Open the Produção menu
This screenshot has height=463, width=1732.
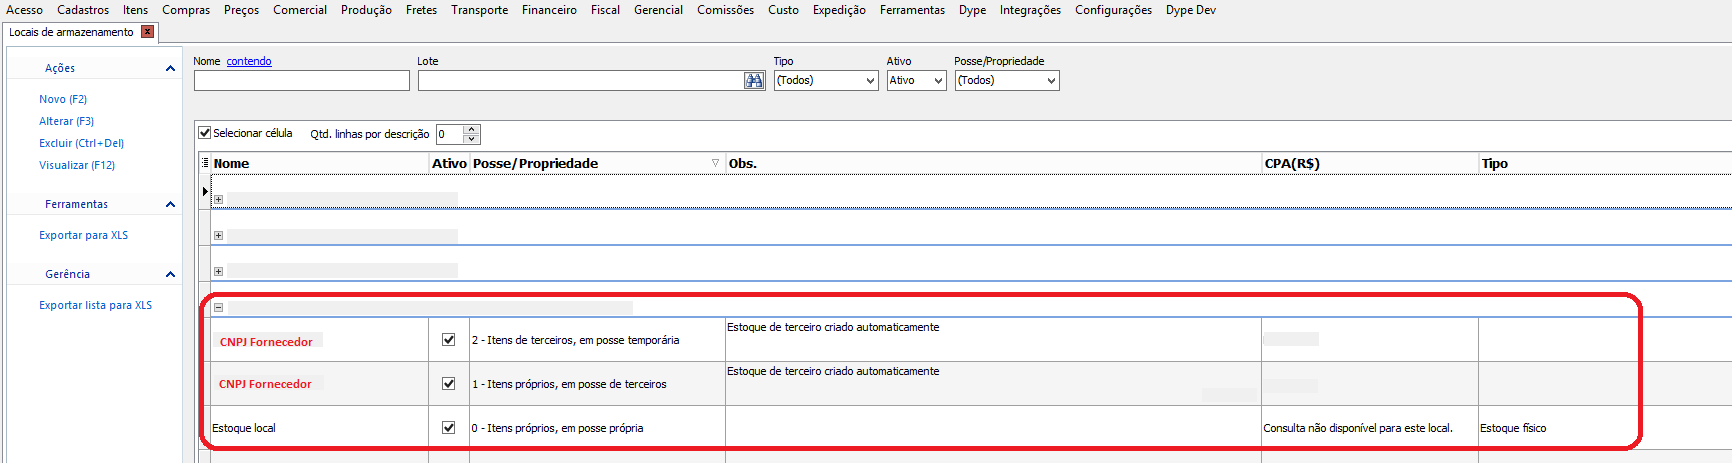[x=366, y=10]
